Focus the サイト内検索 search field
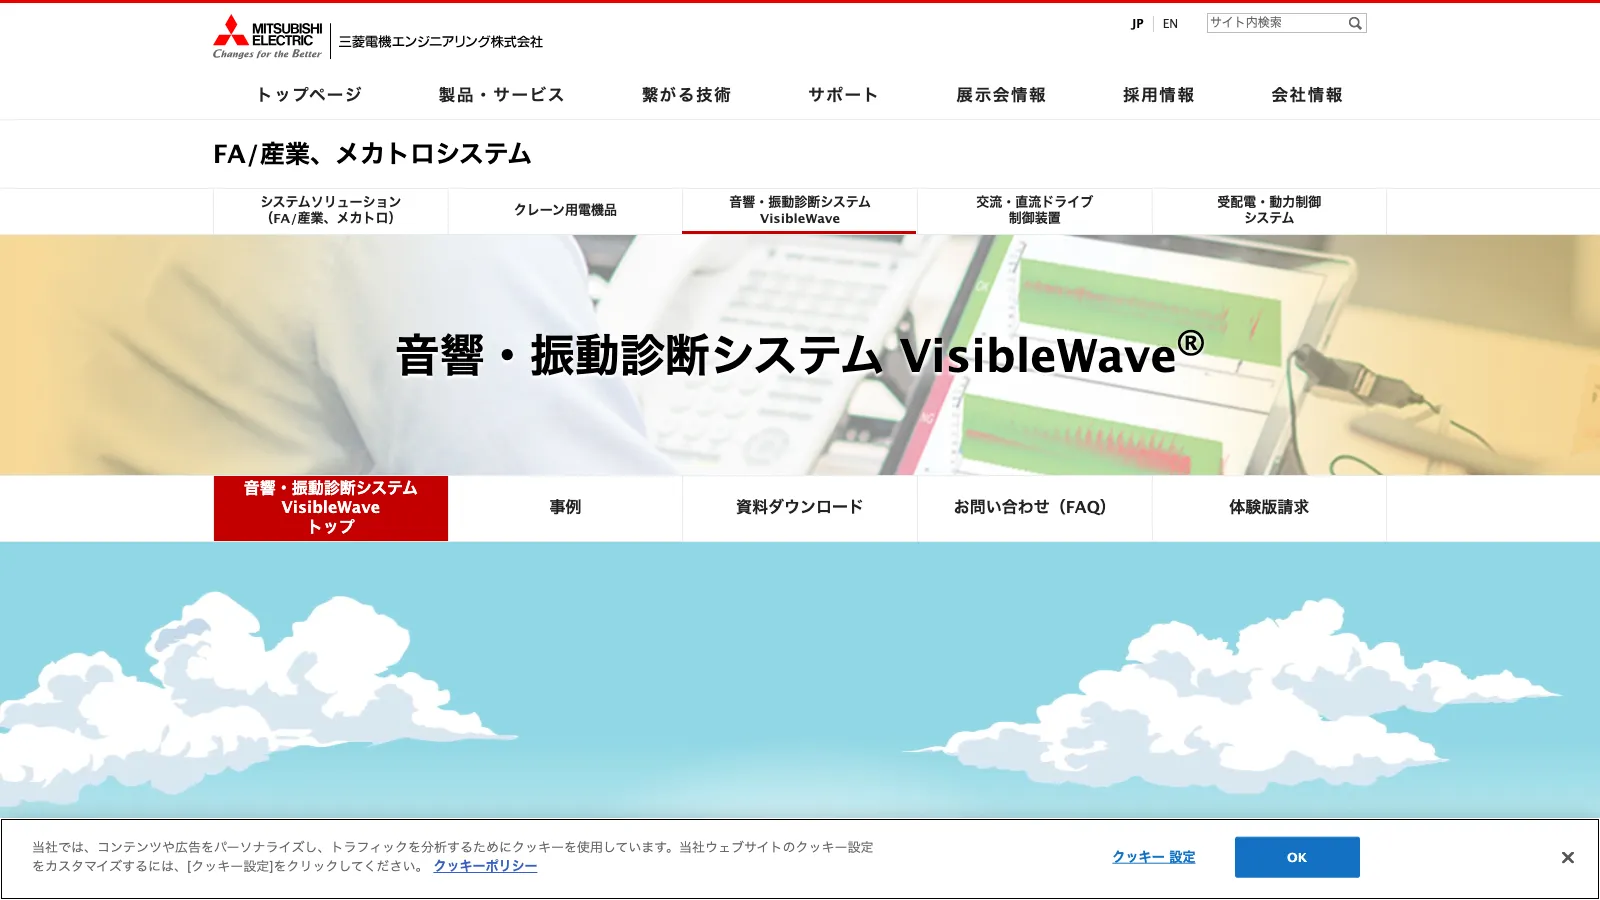The height and width of the screenshot is (900, 1600). pyautogui.click(x=1276, y=23)
